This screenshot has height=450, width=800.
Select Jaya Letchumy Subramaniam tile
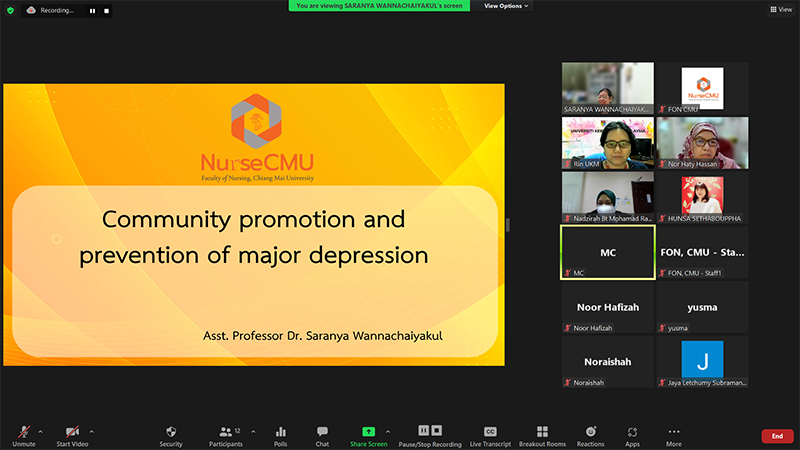click(x=702, y=362)
